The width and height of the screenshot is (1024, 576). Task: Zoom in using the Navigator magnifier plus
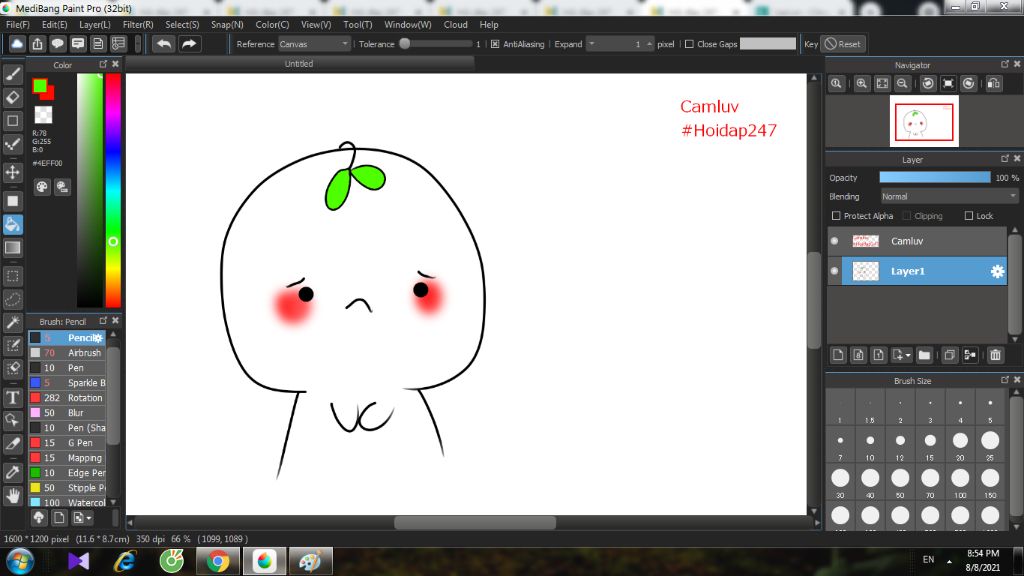pos(862,84)
